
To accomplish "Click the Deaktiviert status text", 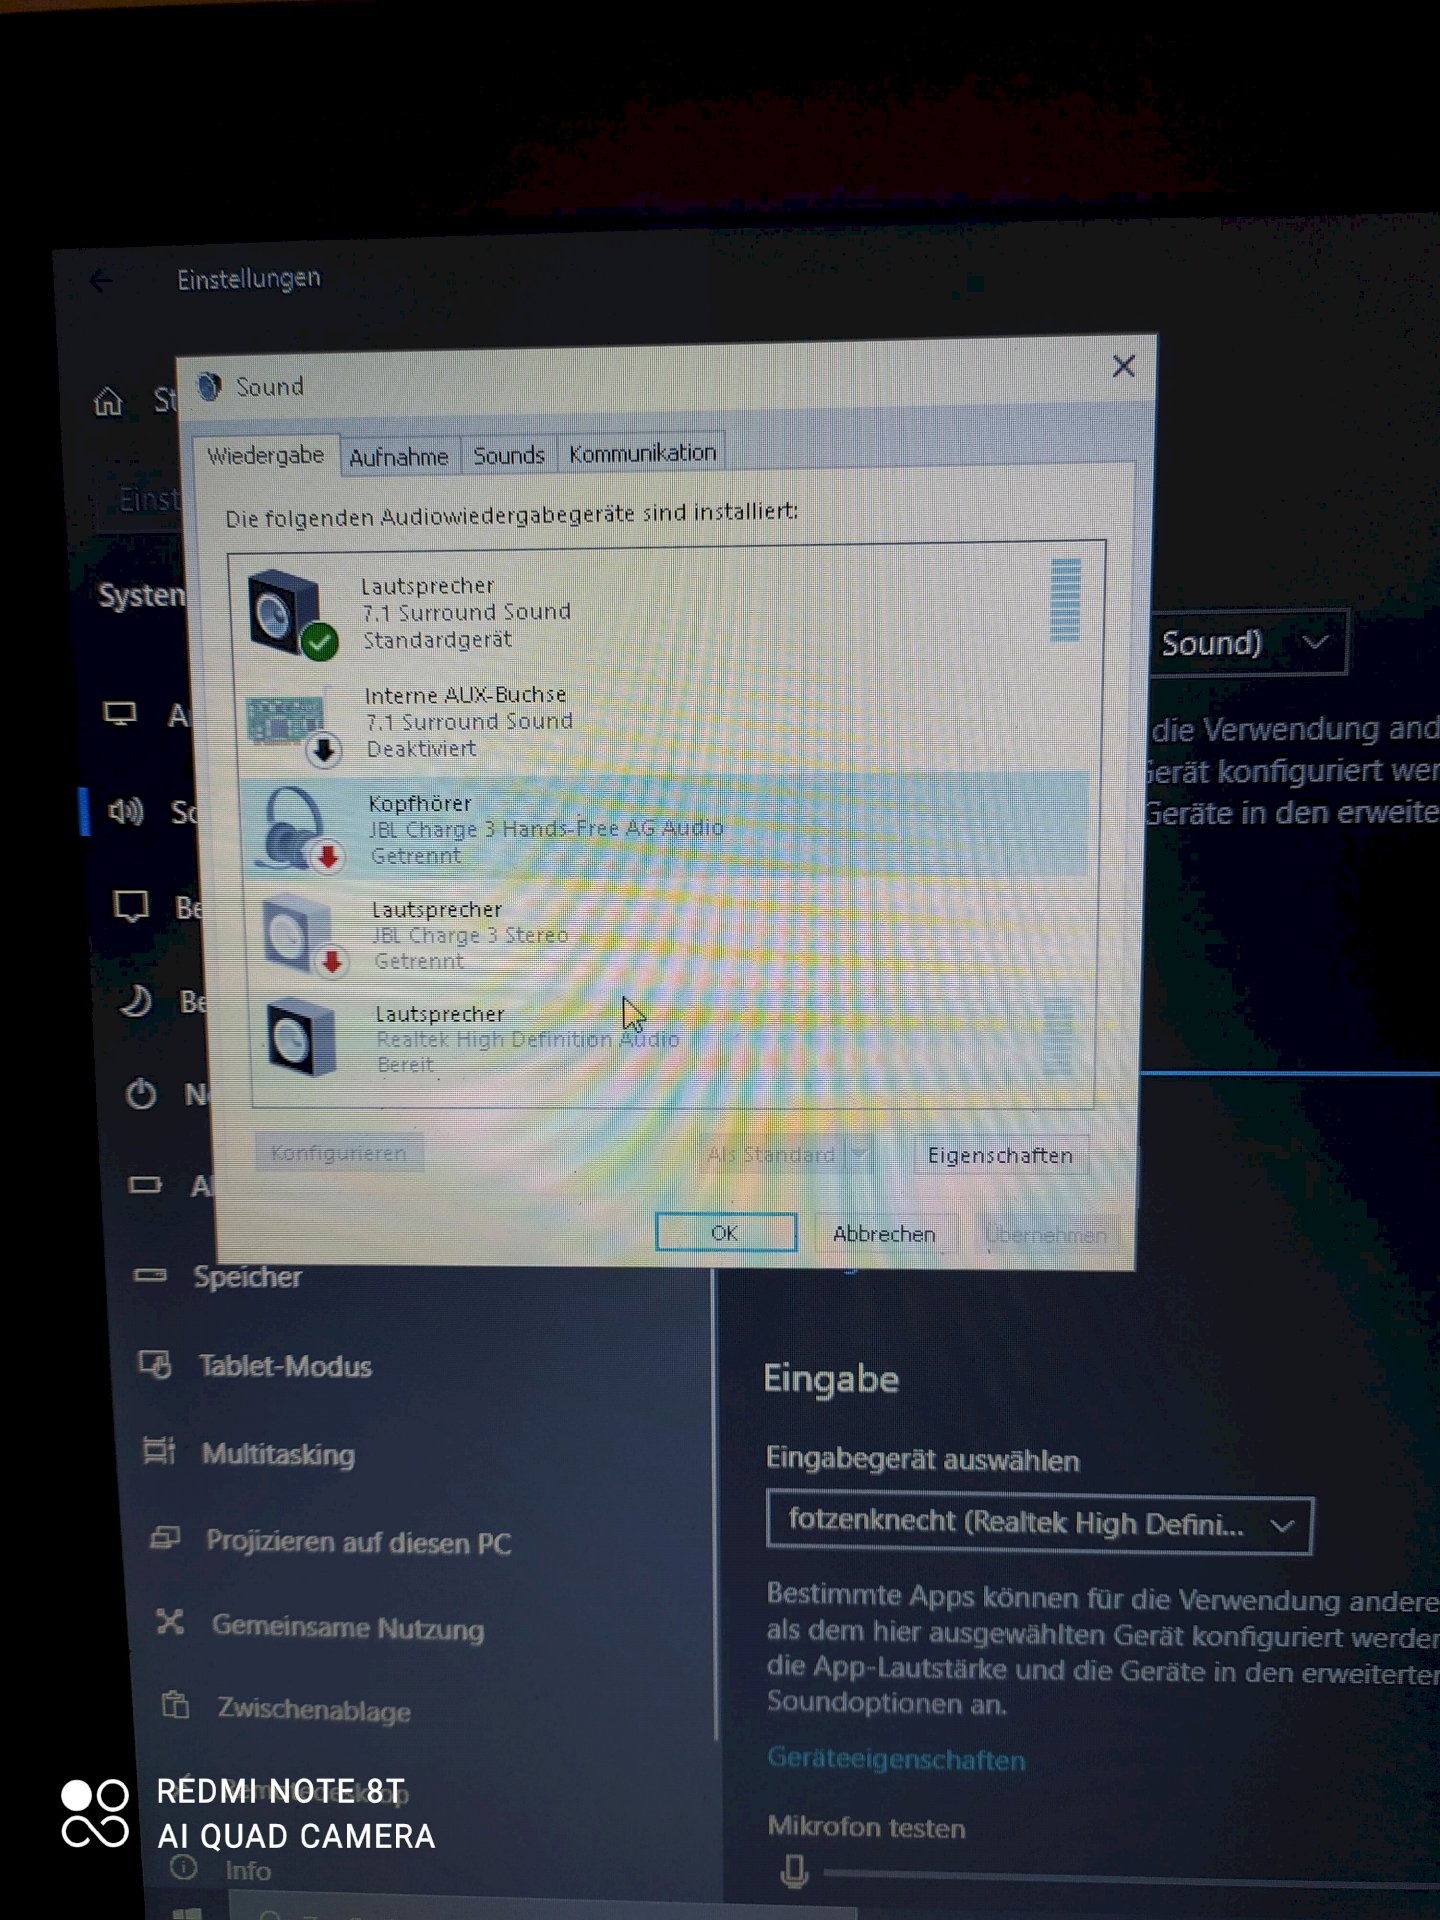I will [x=421, y=748].
